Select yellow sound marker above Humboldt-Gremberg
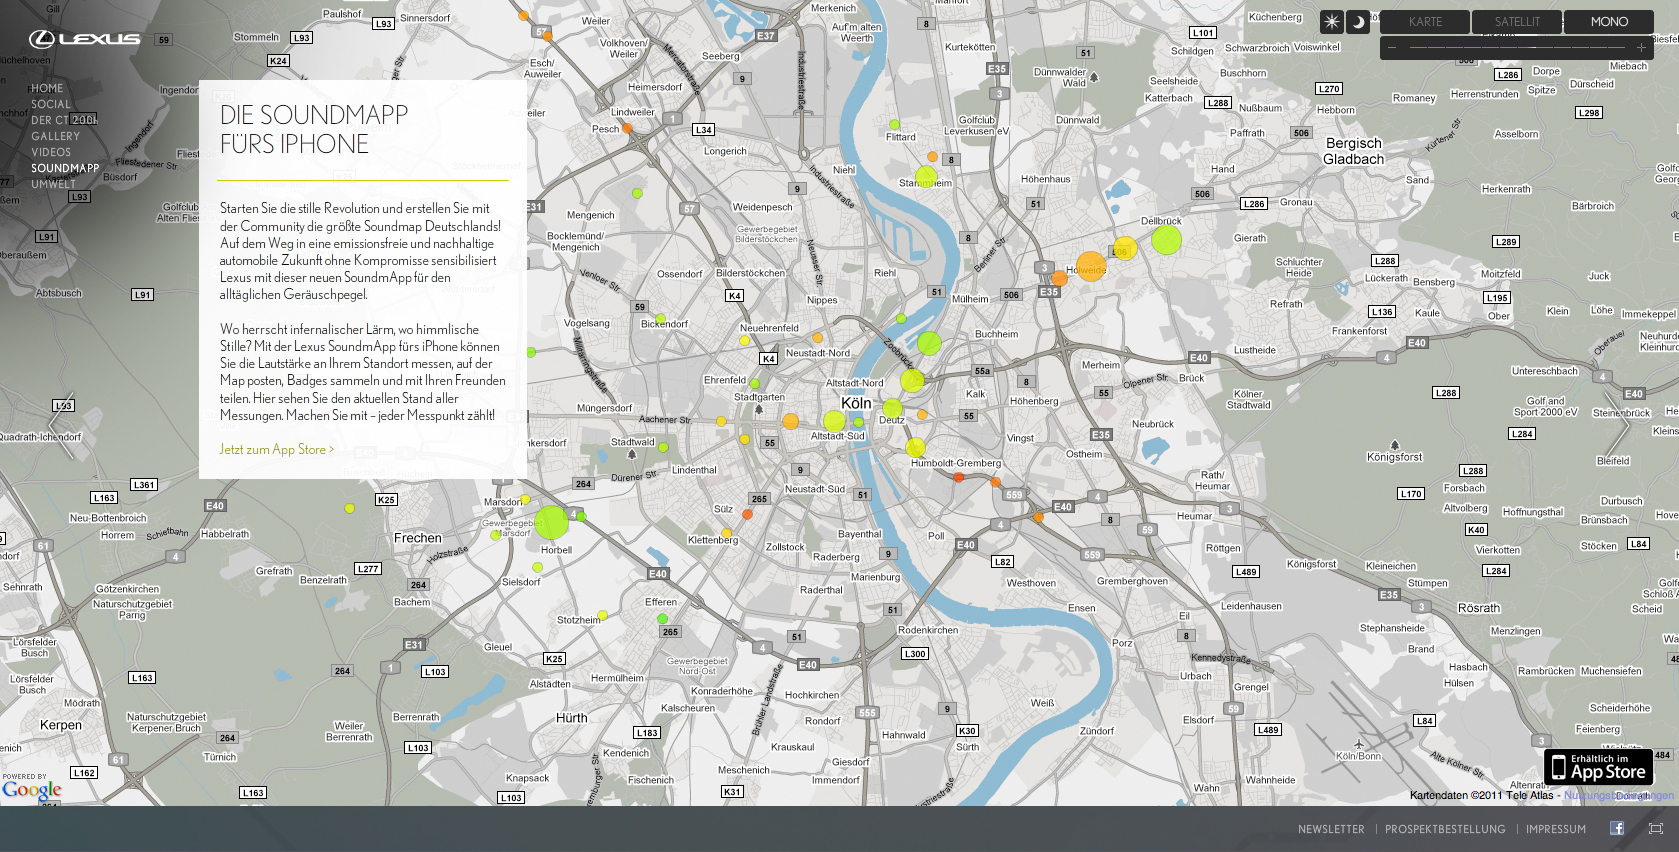 915,447
